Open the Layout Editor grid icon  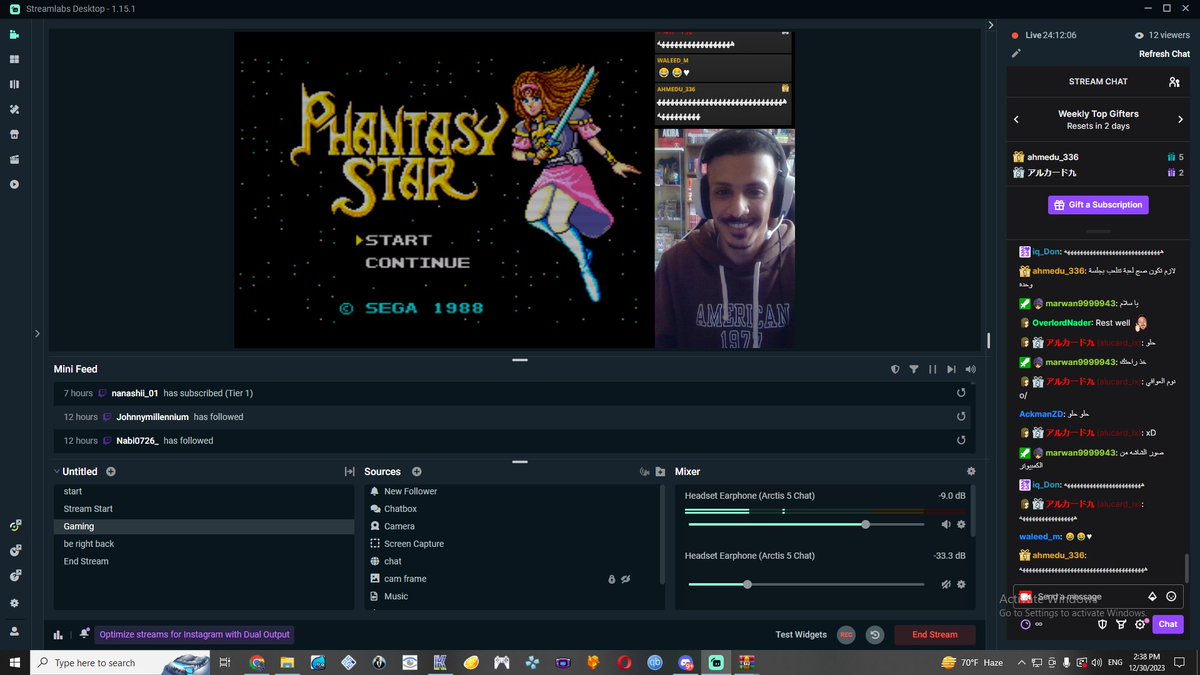click(x=14, y=59)
